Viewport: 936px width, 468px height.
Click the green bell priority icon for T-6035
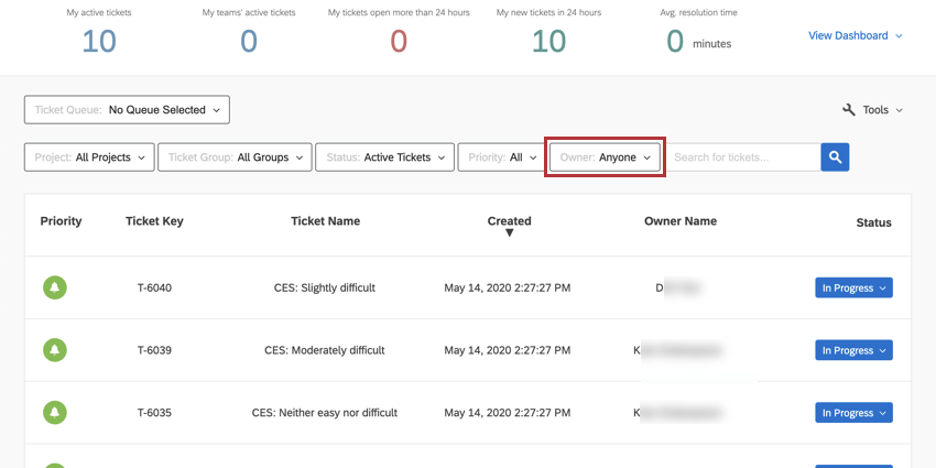point(55,412)
